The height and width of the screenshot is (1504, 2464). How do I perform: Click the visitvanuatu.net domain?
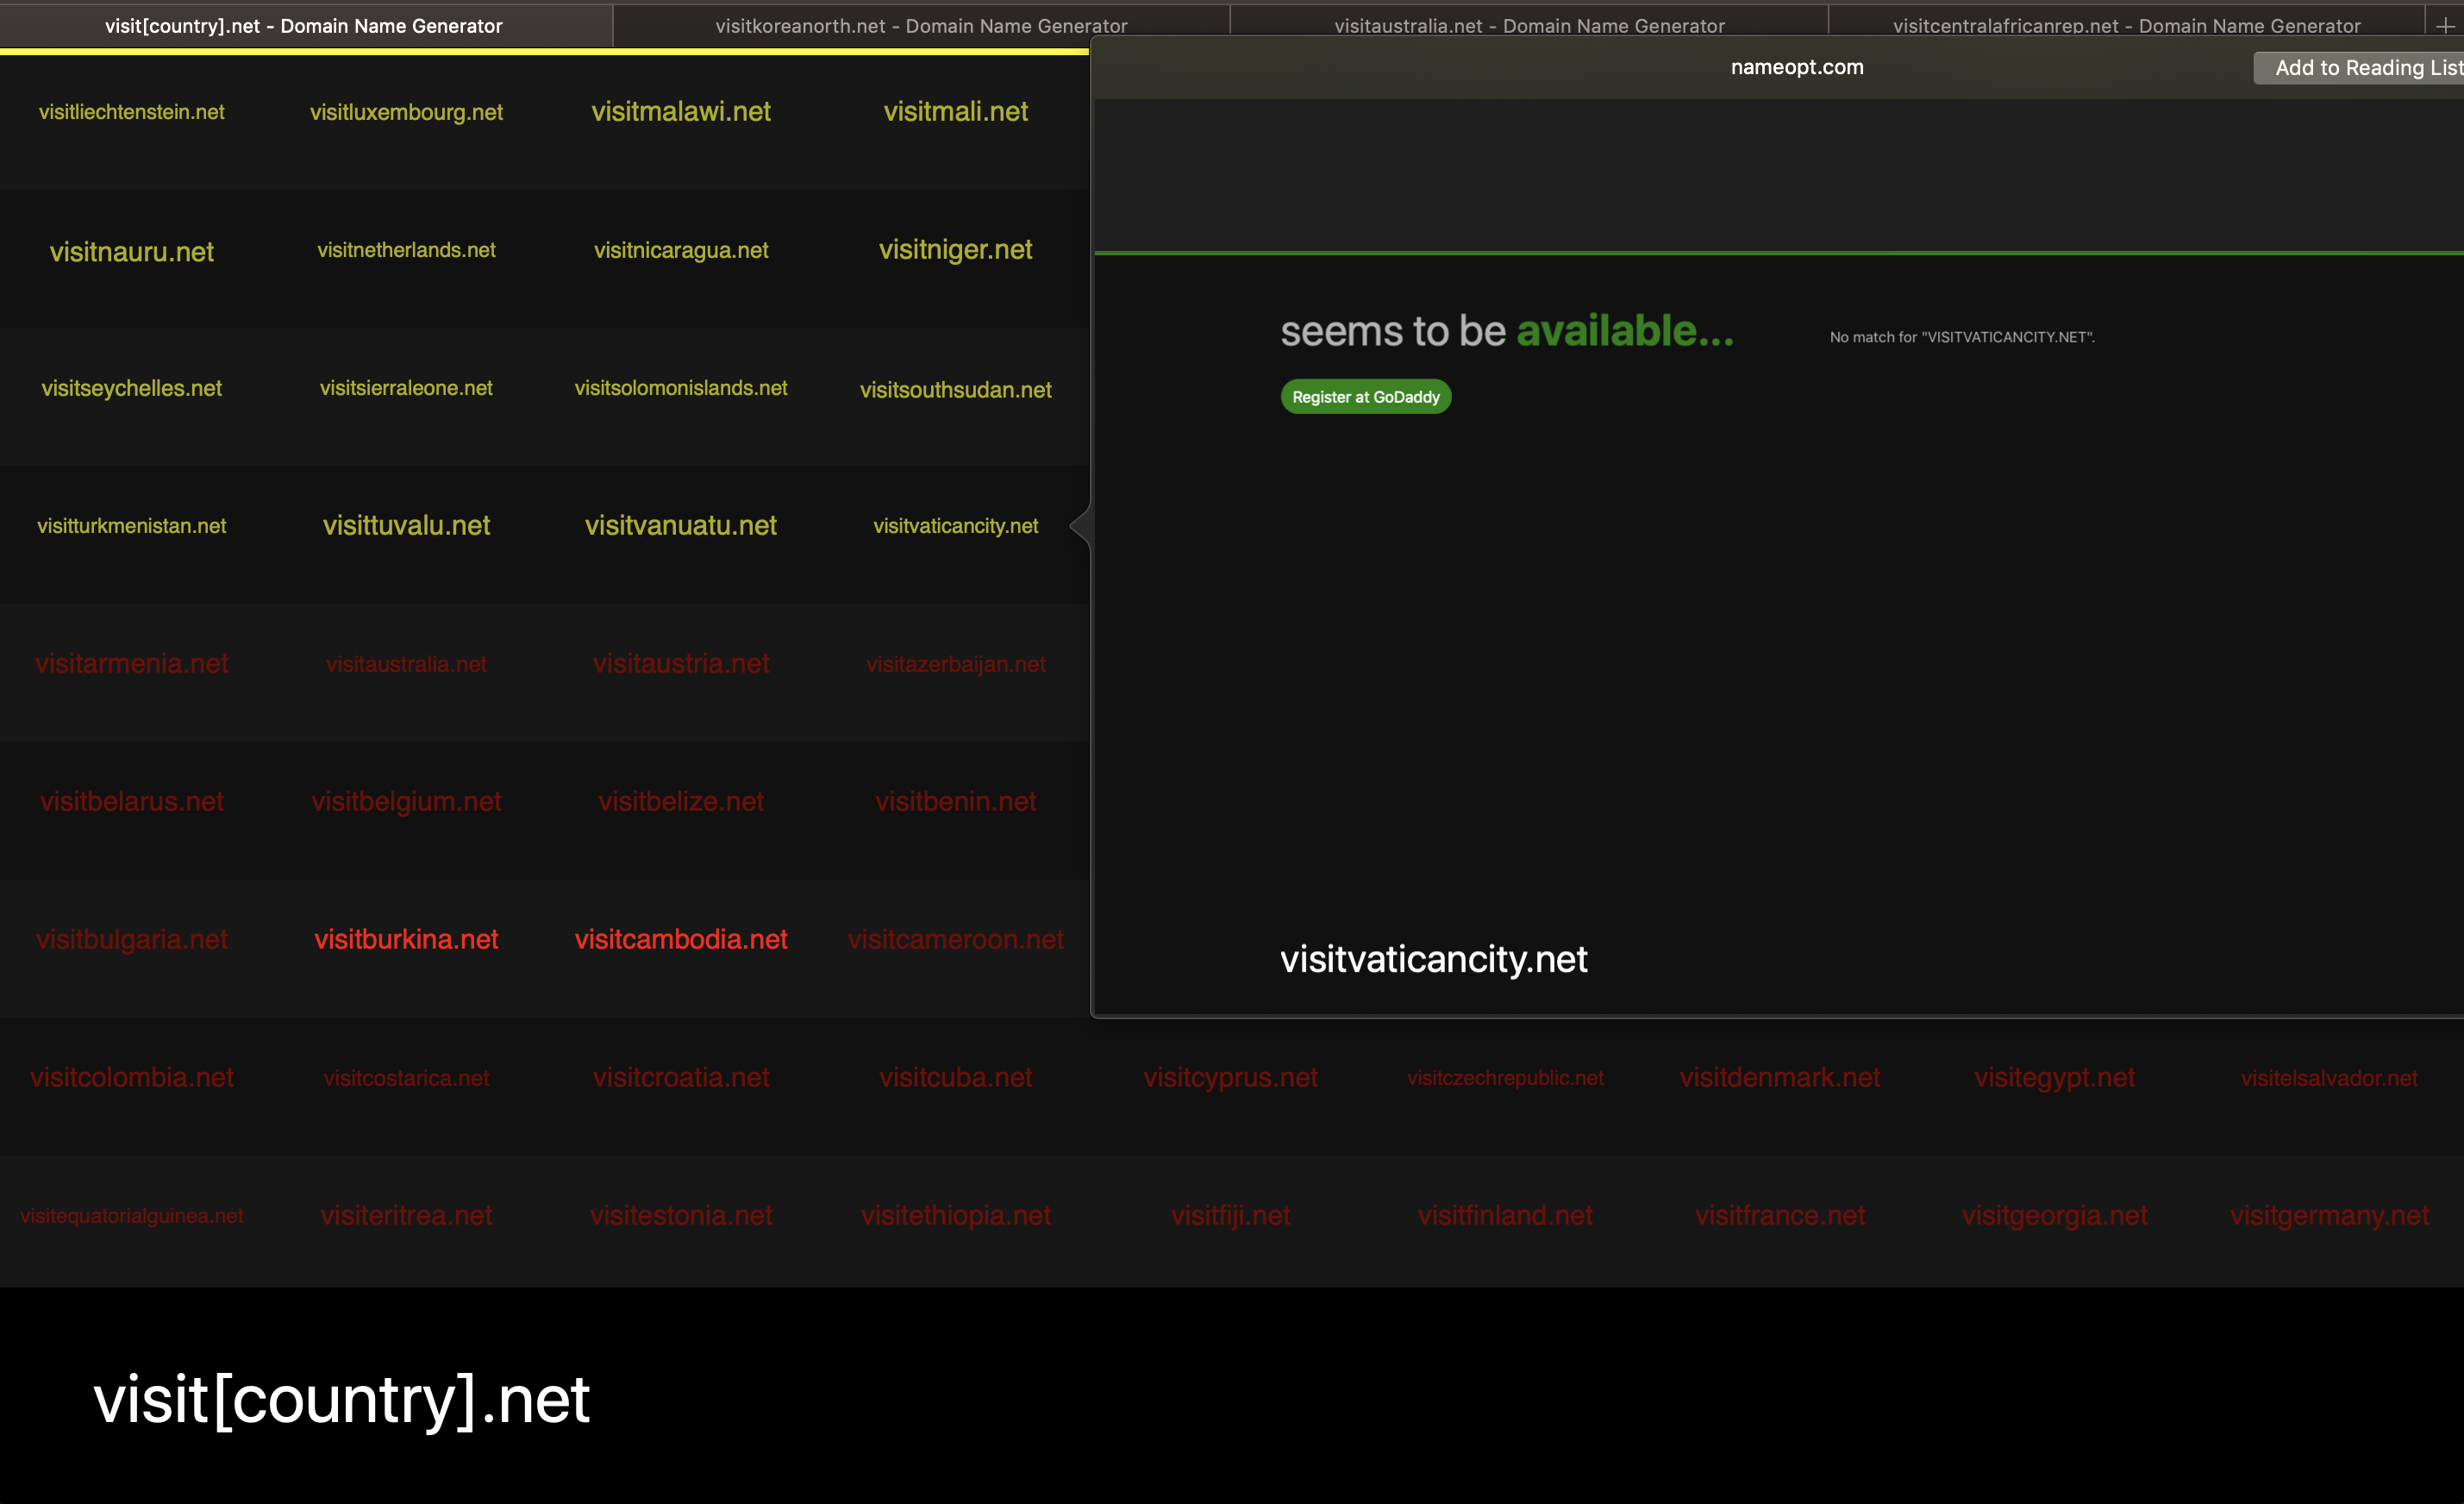click(681, 525)
